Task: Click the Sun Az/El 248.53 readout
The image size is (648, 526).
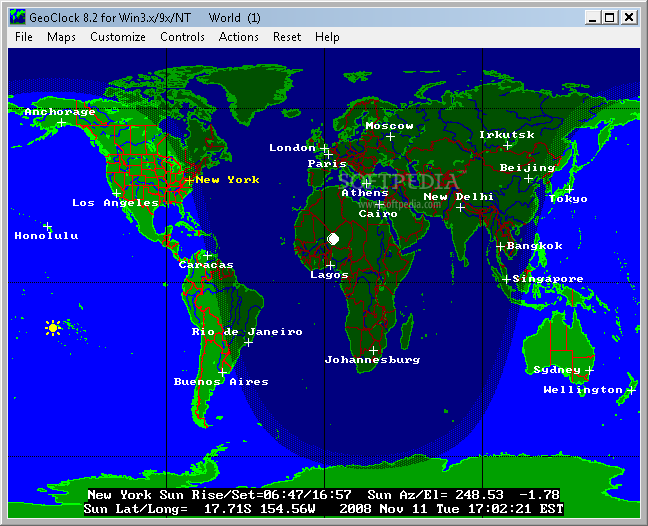Action: pos(463,495)
